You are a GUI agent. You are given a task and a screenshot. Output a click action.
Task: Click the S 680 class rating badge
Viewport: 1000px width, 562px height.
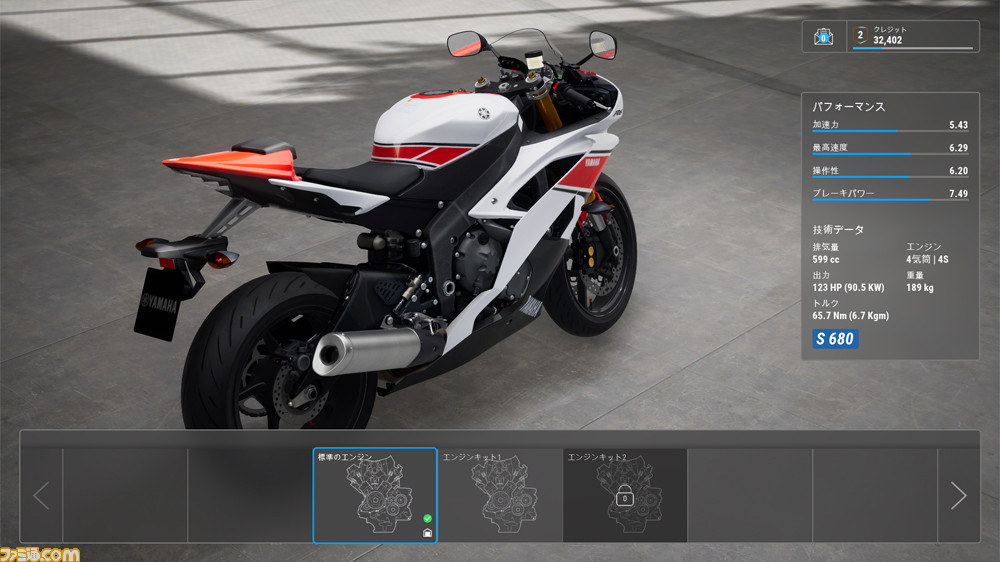tap(835, 339)
